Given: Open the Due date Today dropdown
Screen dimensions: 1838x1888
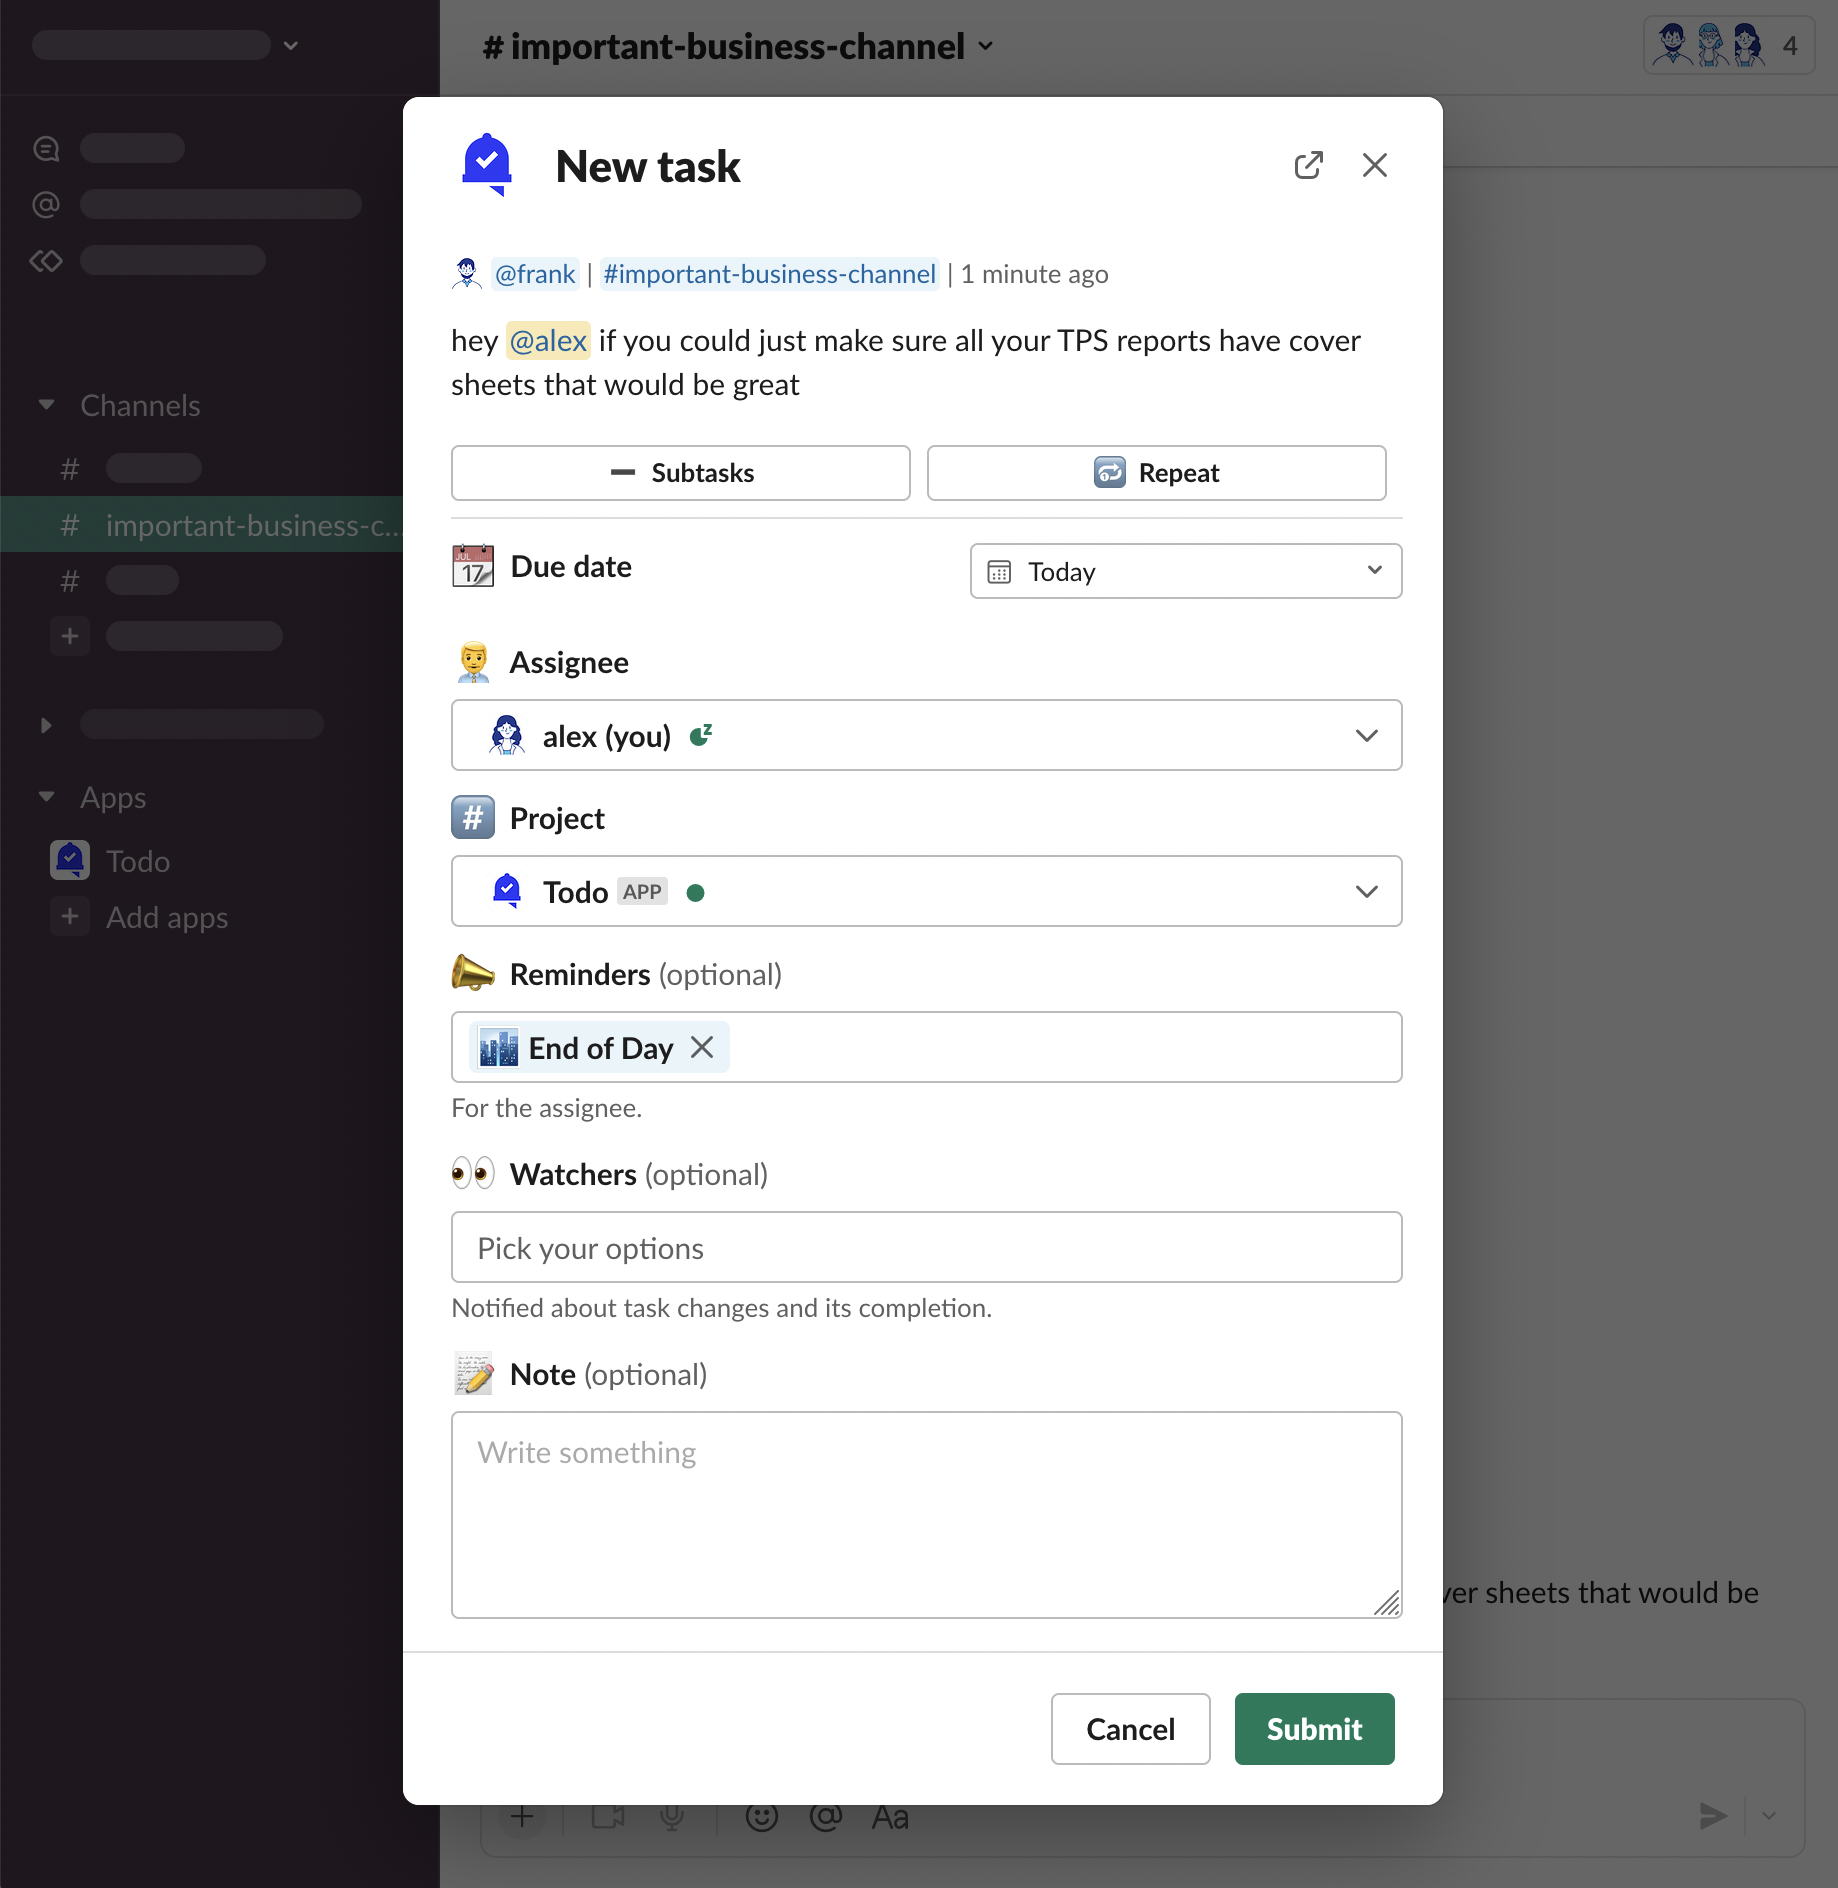Looking at the screenshot, I should 1185,571.
